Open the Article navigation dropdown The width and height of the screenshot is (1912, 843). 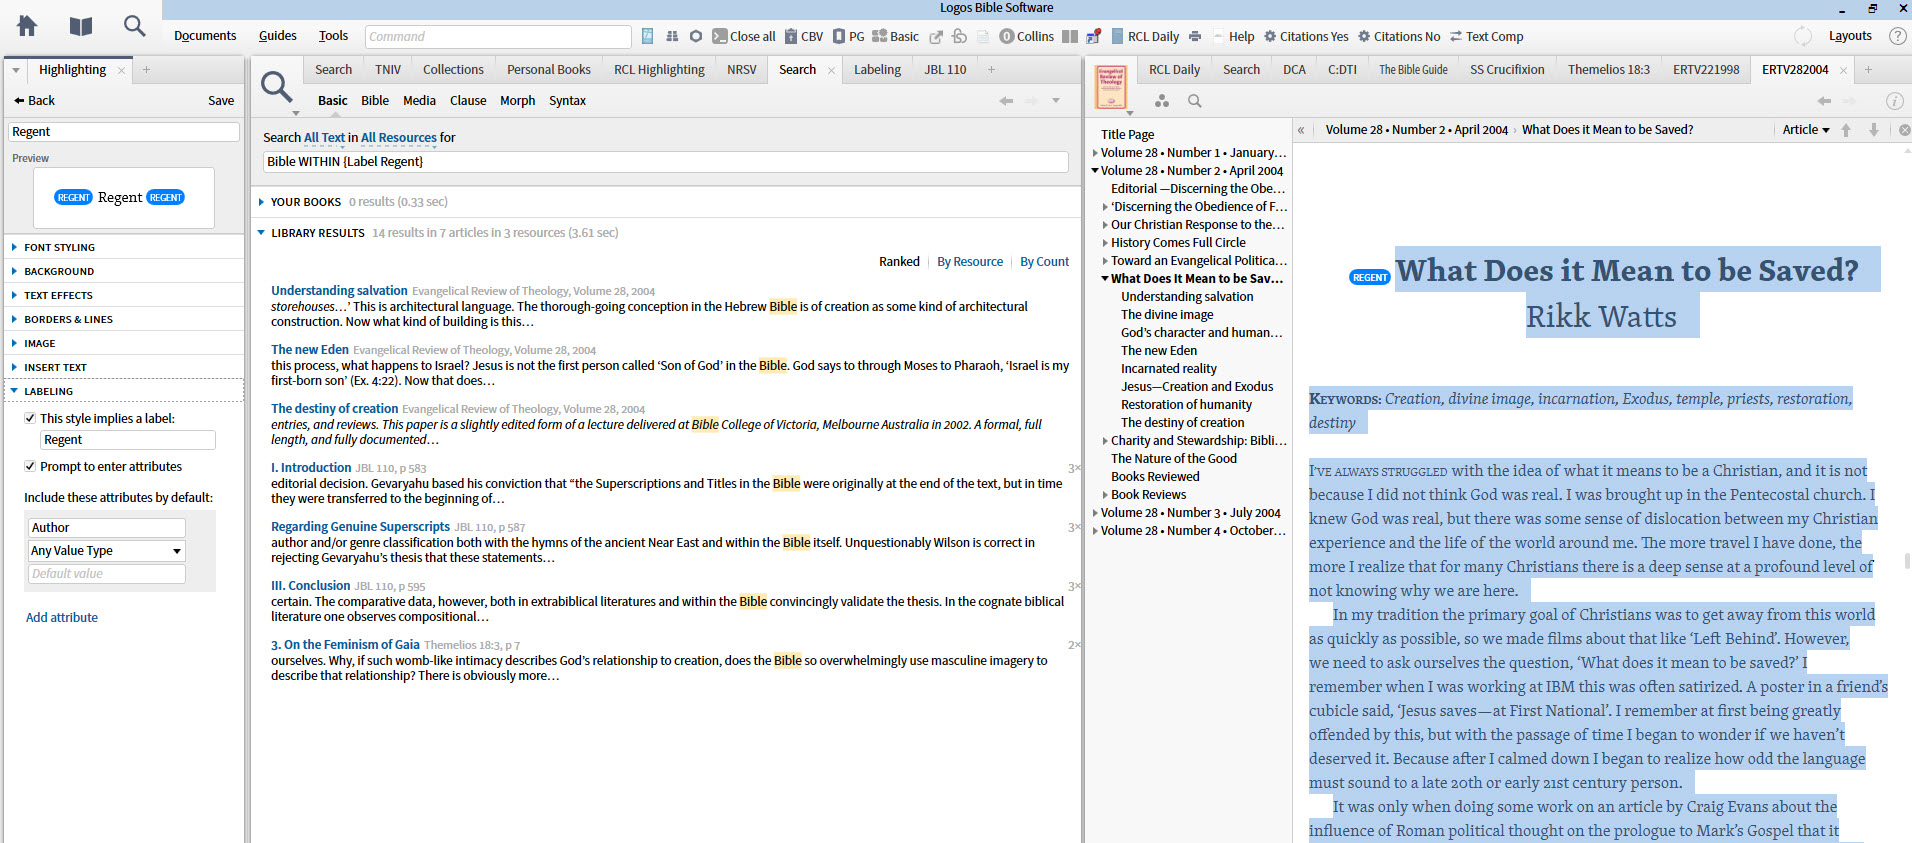(1805, 130)
